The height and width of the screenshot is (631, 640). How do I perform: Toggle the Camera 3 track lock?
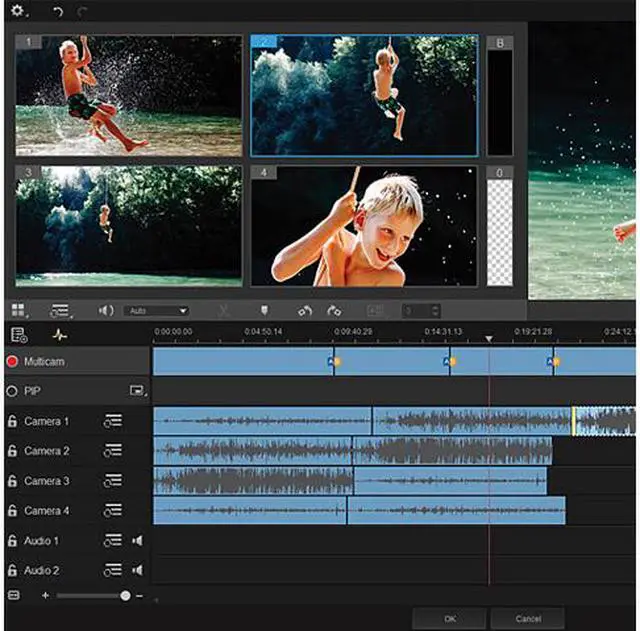[13, 480]
